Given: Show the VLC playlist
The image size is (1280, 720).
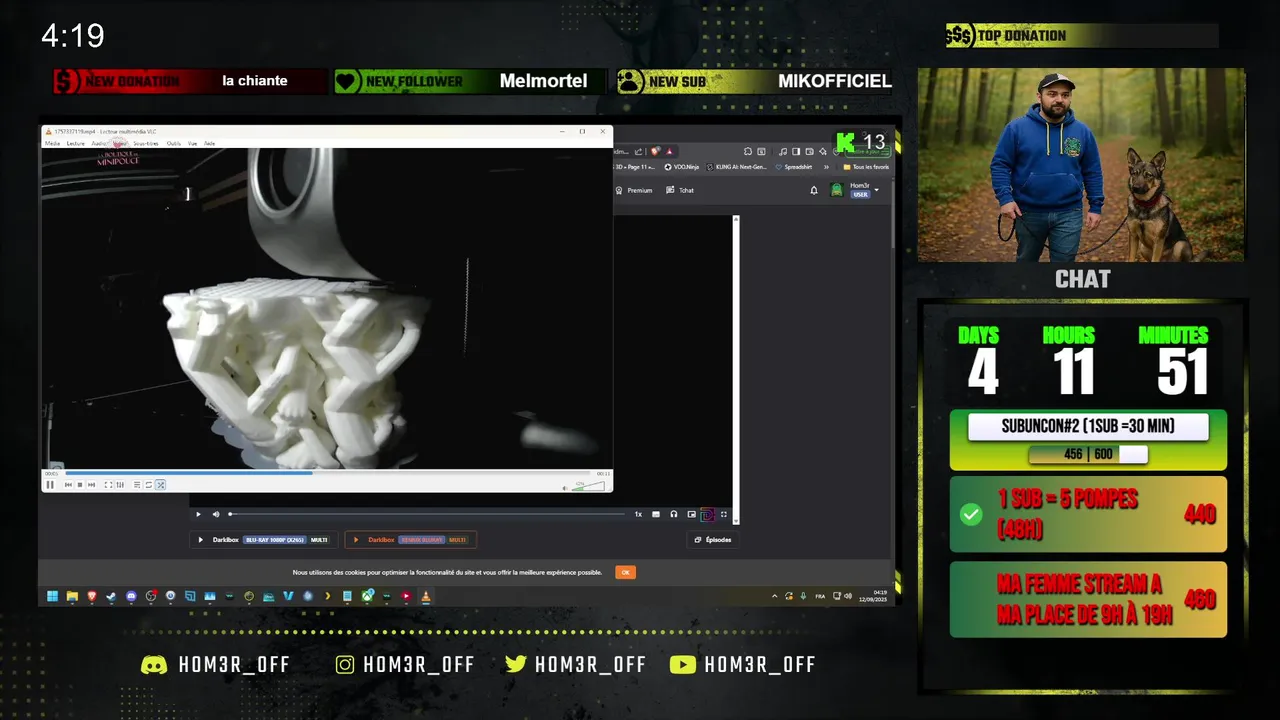Looking at the screenshot, I should pyautogui.click(x=137, y=485).
